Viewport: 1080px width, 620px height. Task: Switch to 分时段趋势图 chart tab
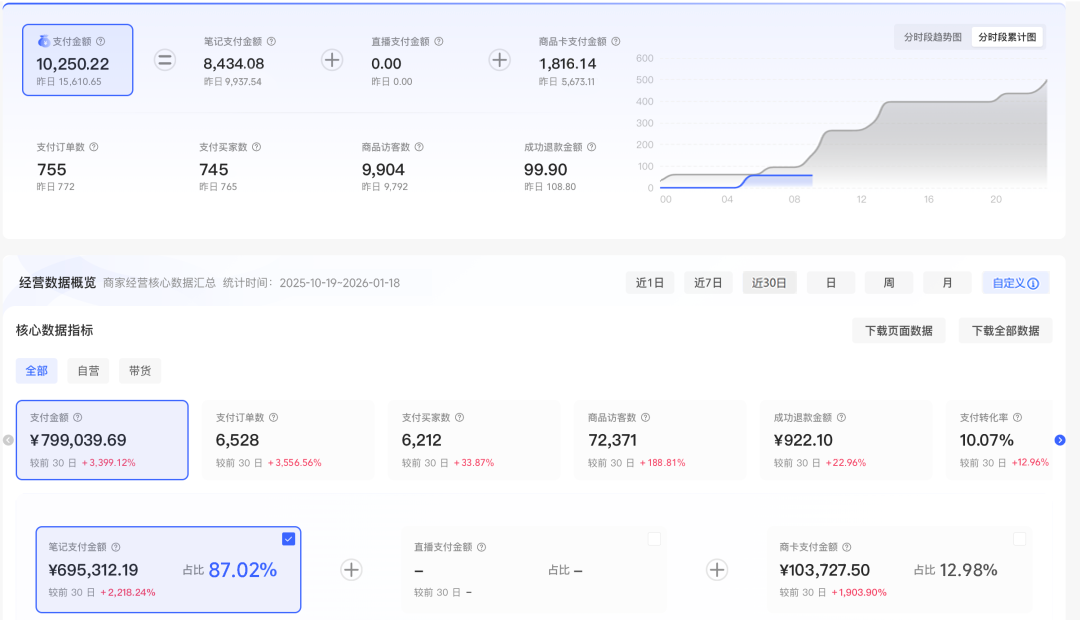click(x=932, y=37)
